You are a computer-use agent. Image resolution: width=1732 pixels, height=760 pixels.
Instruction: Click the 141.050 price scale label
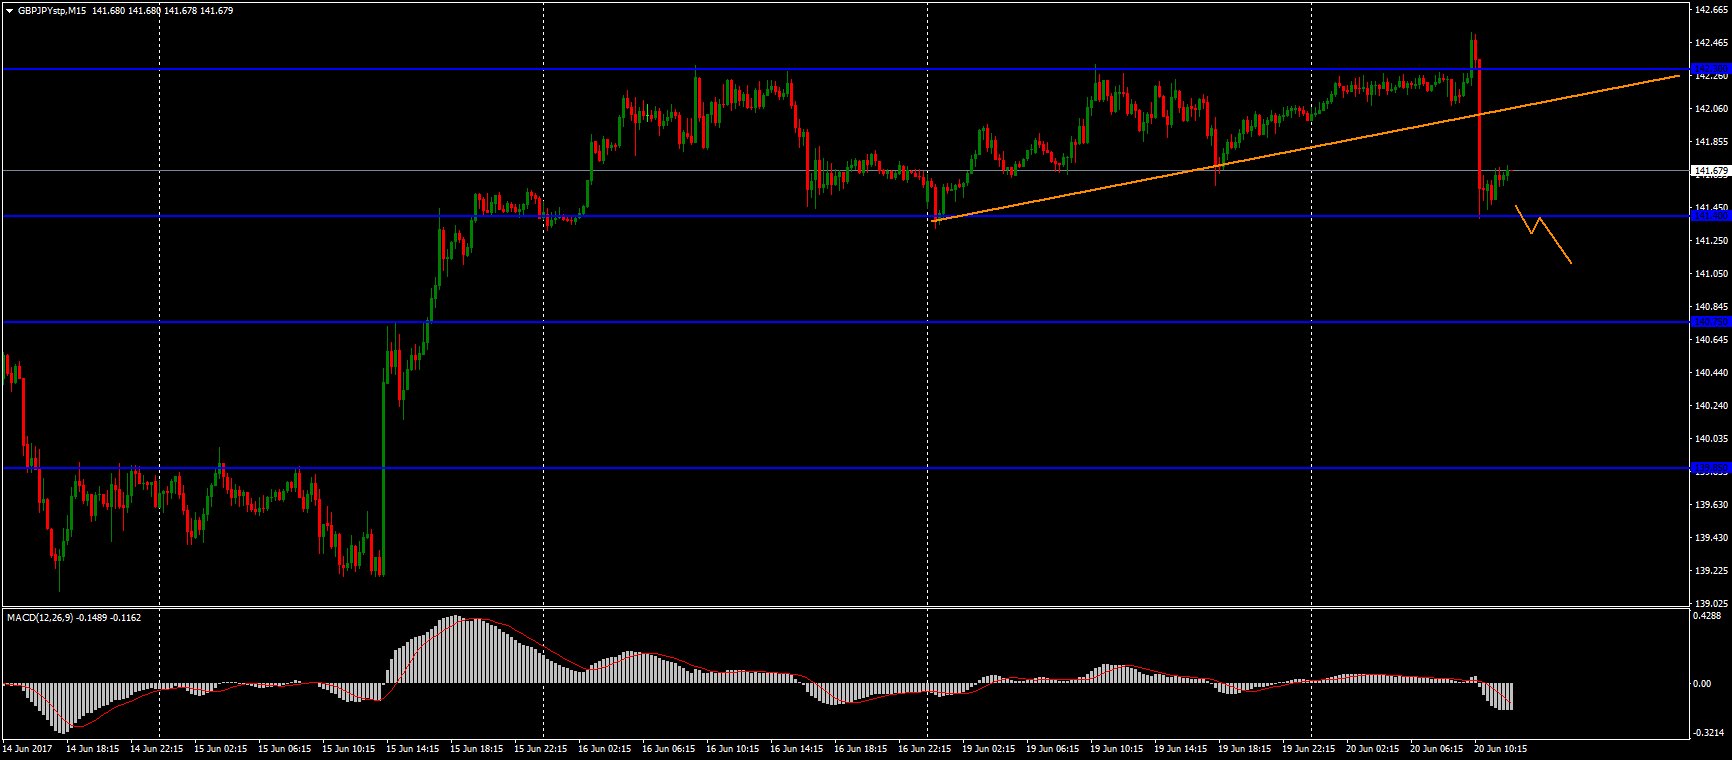pyautogui.click(x=1712, y=274)
